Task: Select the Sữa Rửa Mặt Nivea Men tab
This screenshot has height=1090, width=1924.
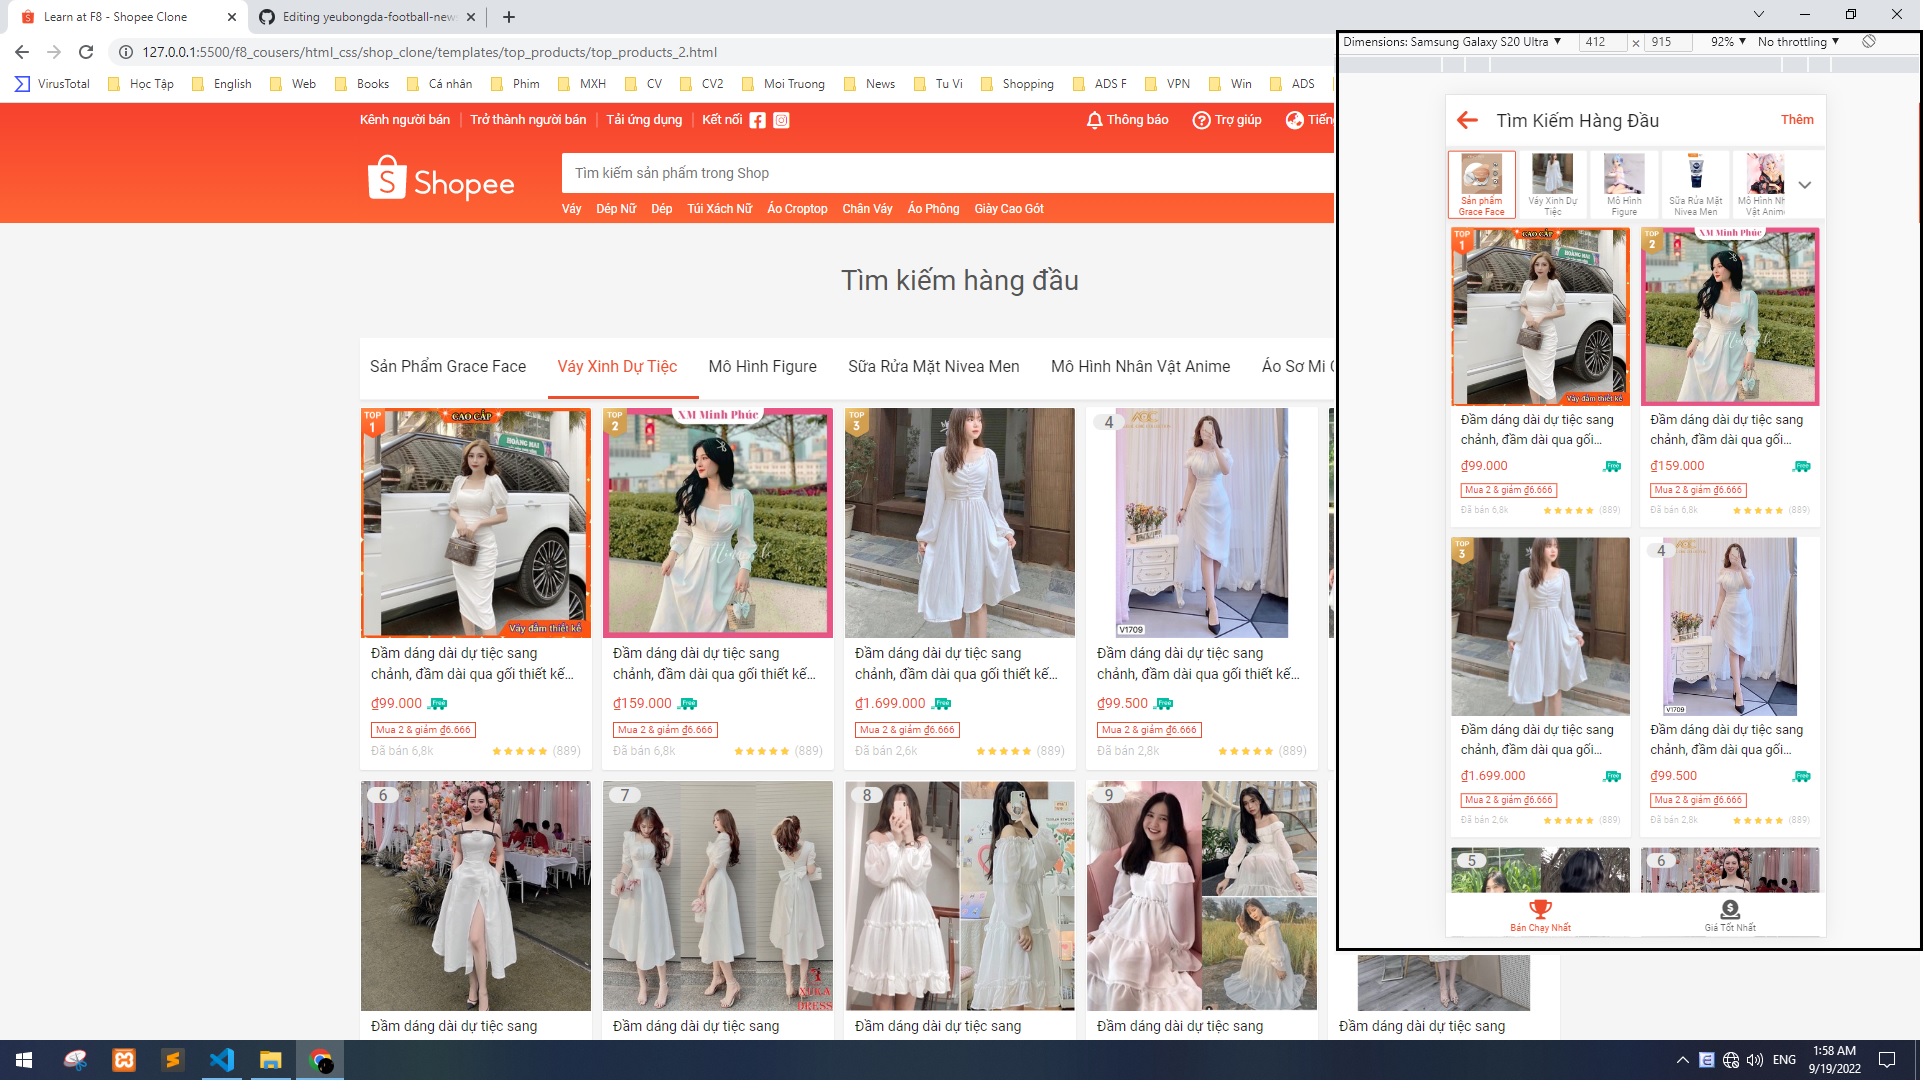Action: coord(933,366)
